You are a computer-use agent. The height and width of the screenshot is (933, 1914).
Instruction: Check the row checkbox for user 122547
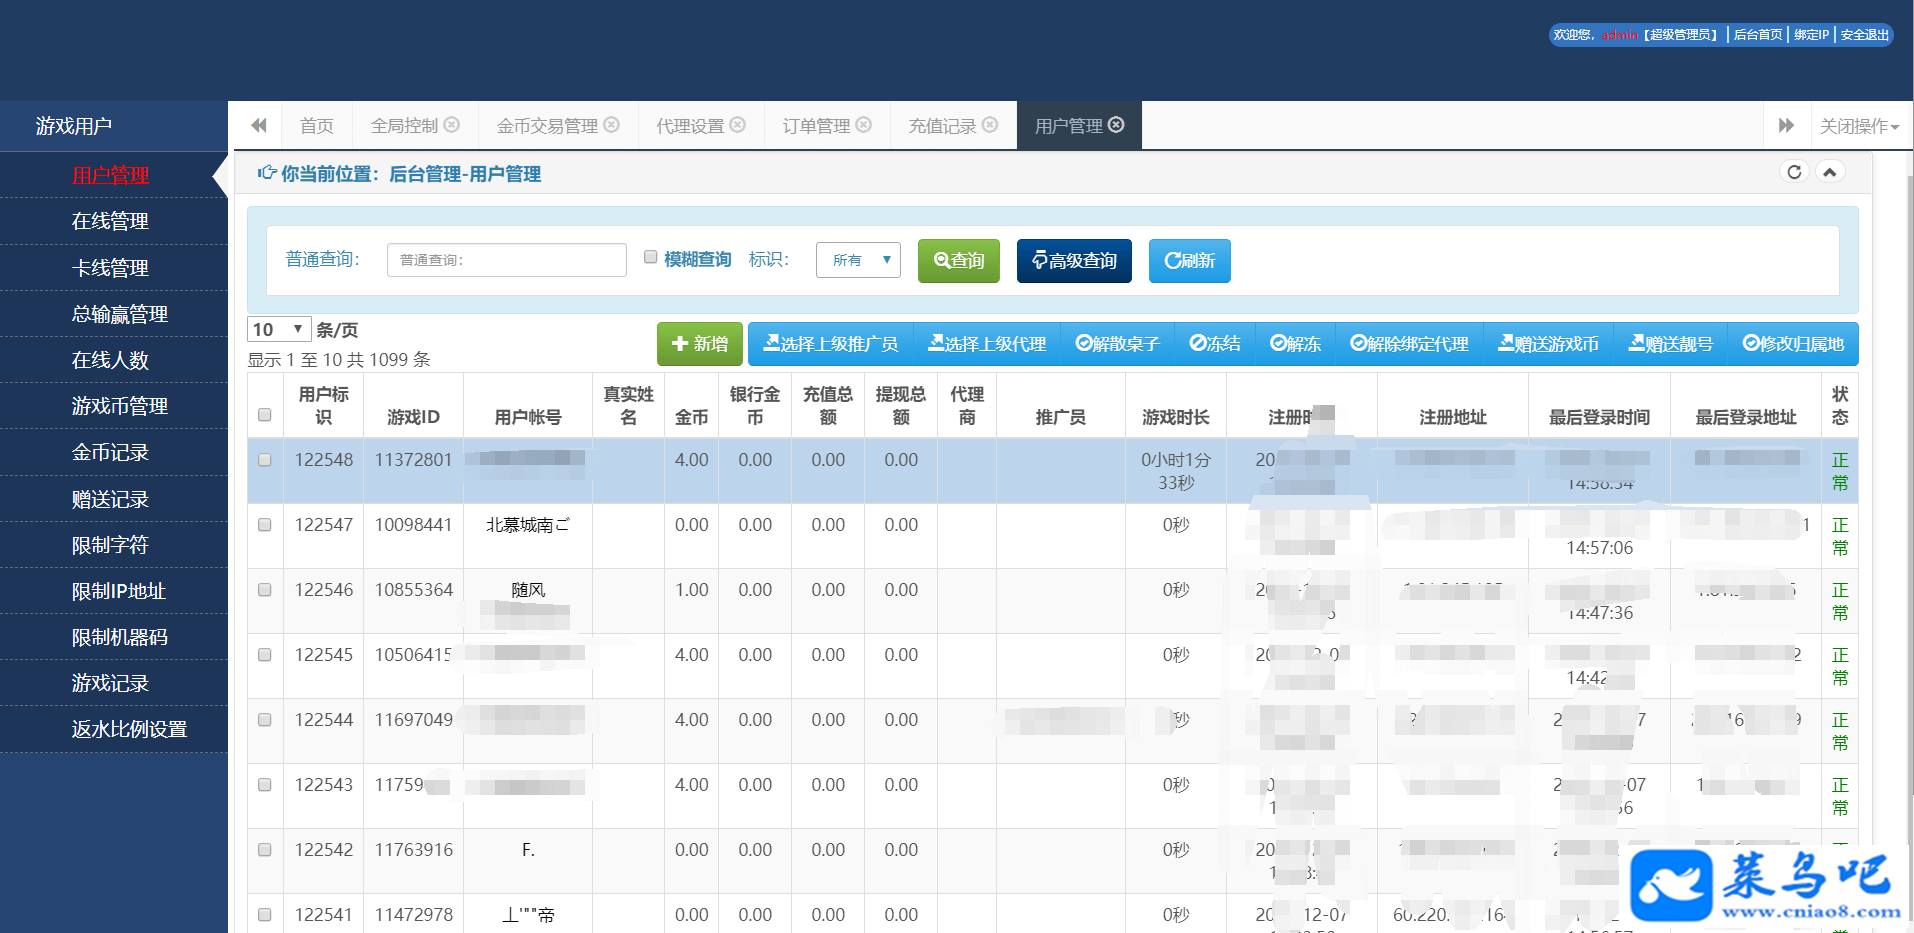point(265,525)
